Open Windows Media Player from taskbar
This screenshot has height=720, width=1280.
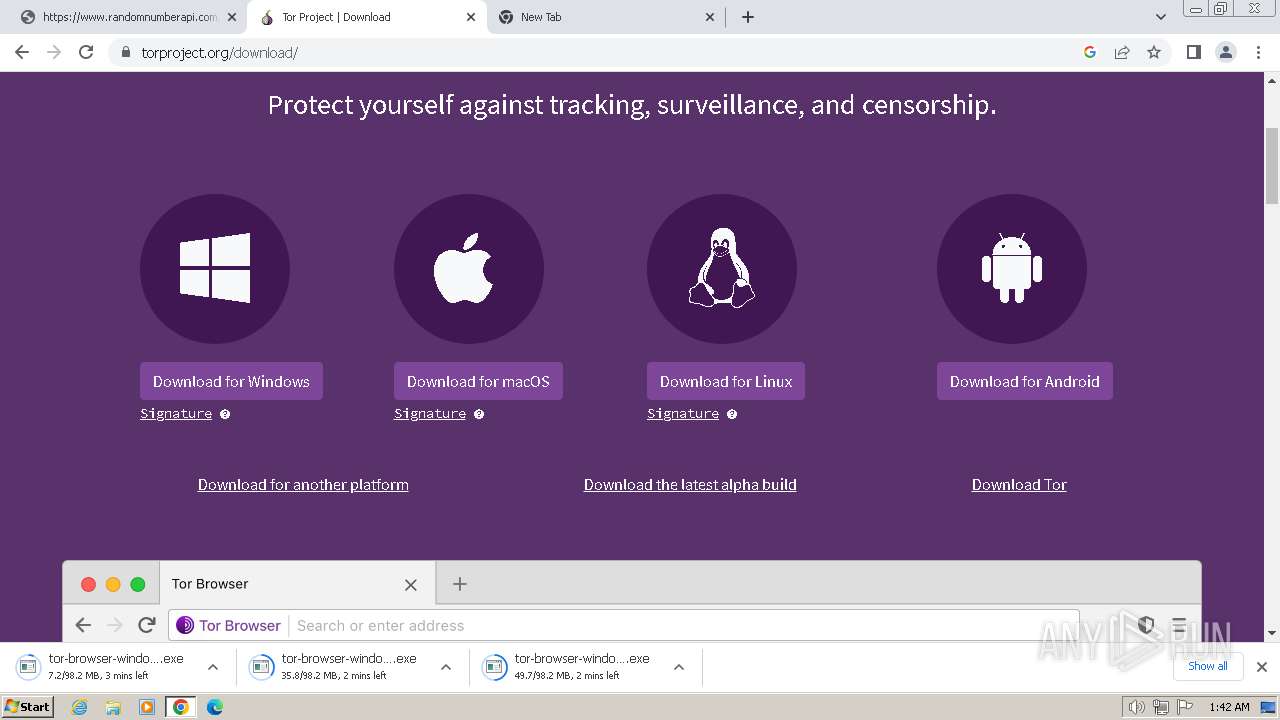click(147, 707)
